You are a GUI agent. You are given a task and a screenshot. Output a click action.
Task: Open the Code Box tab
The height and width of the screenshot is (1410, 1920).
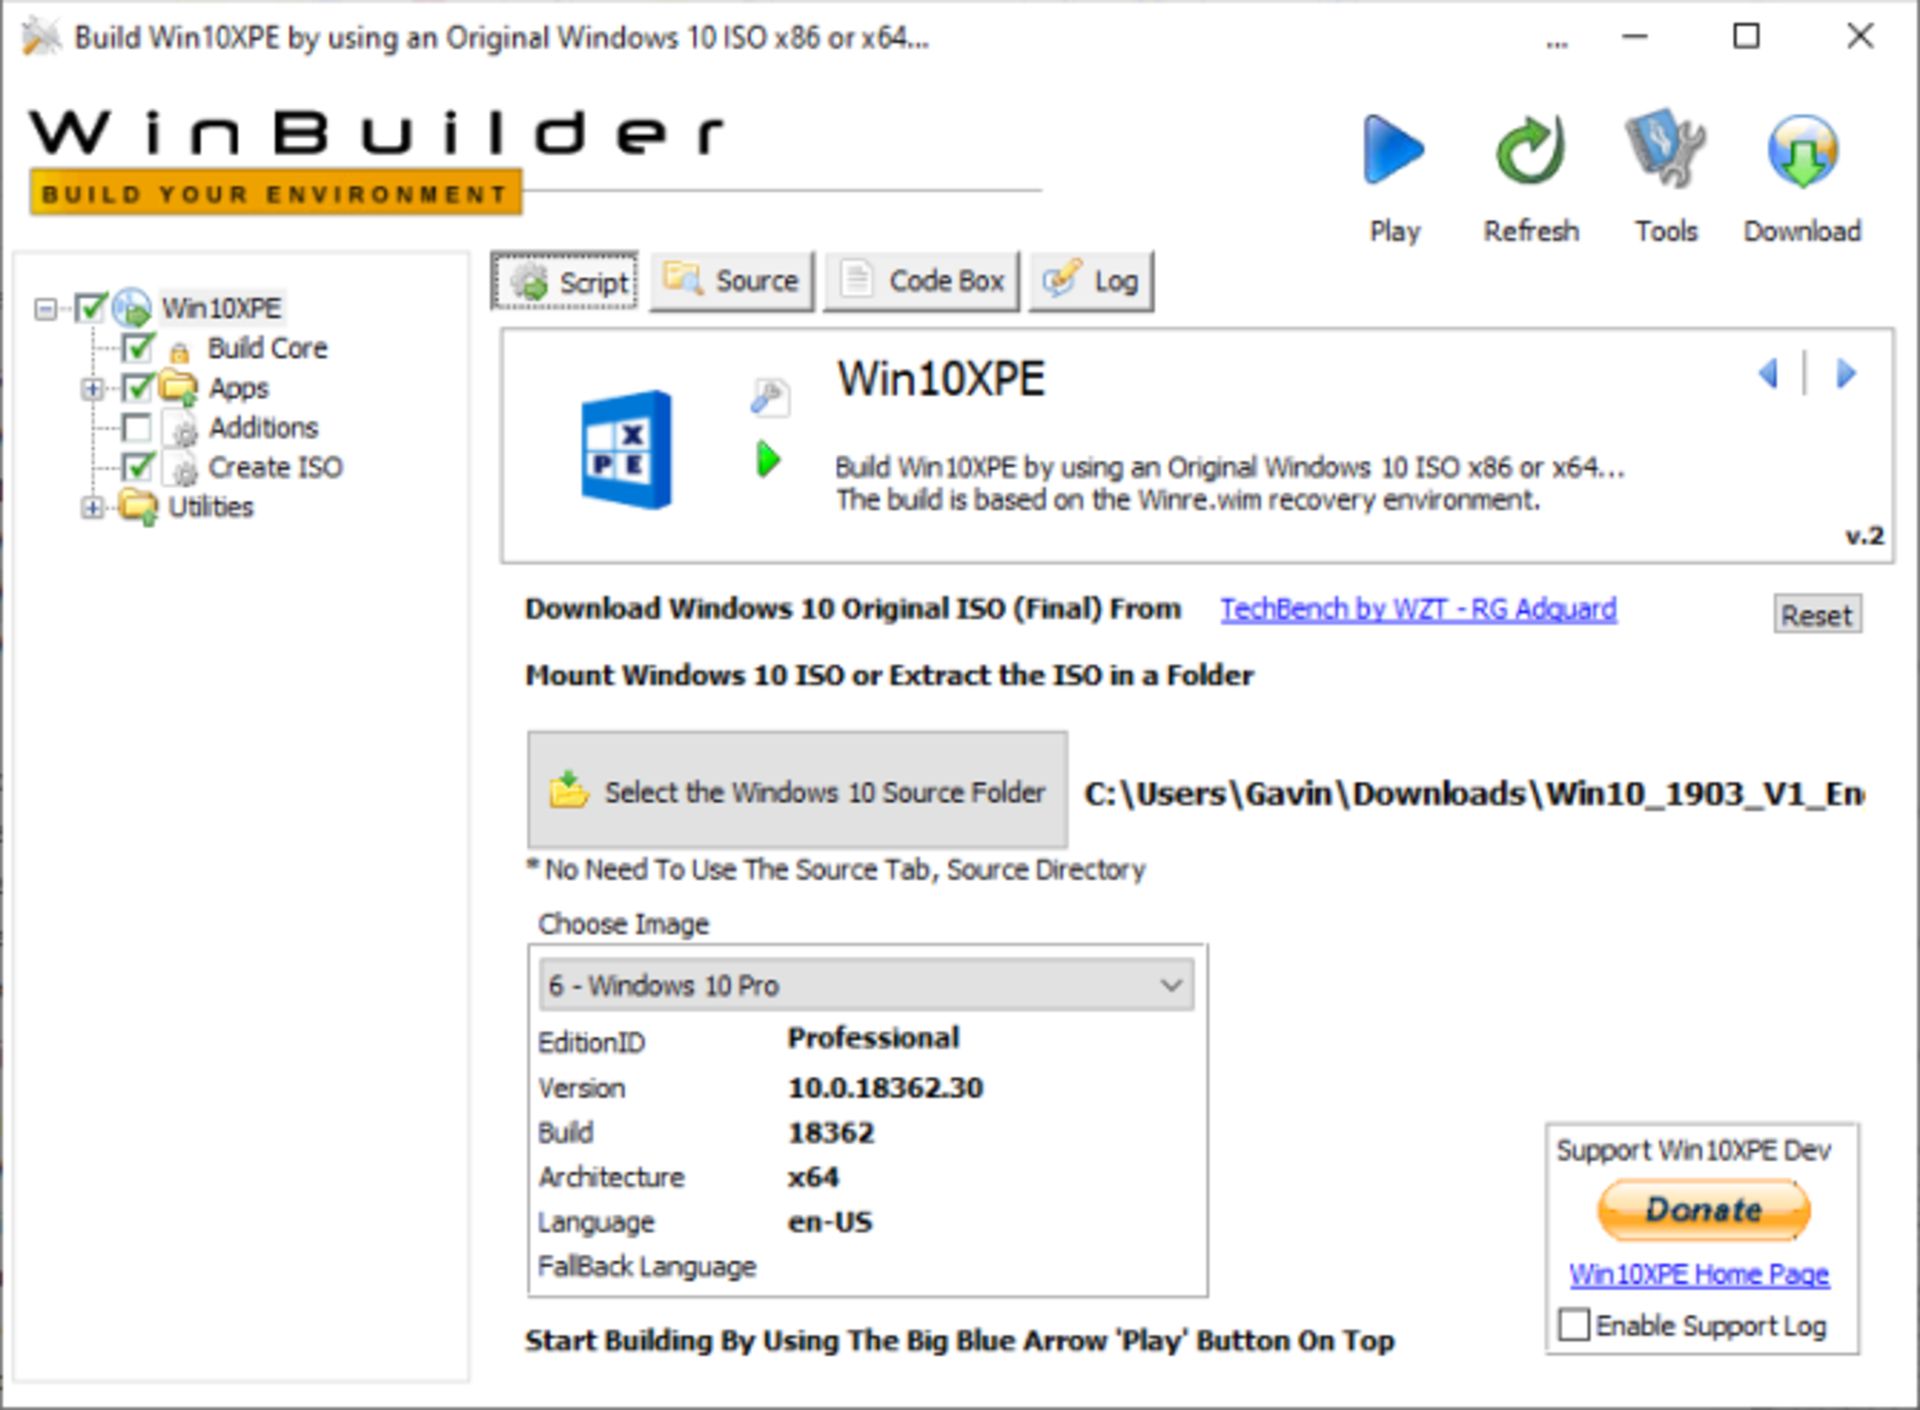921,281
